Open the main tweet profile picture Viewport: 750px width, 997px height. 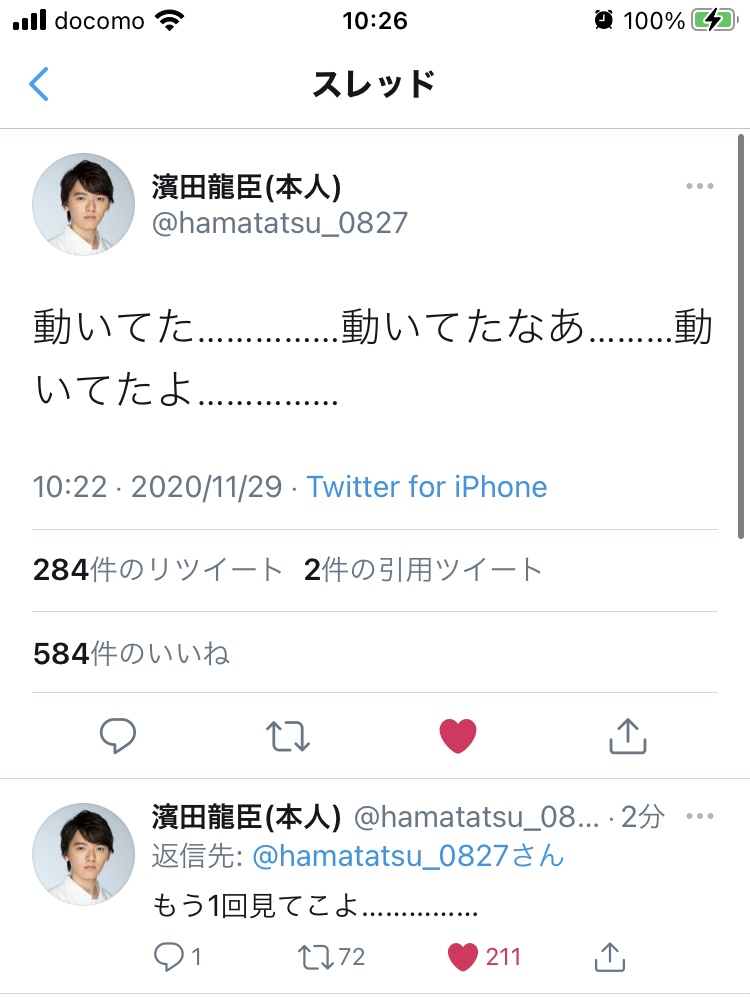coord(84,204)
